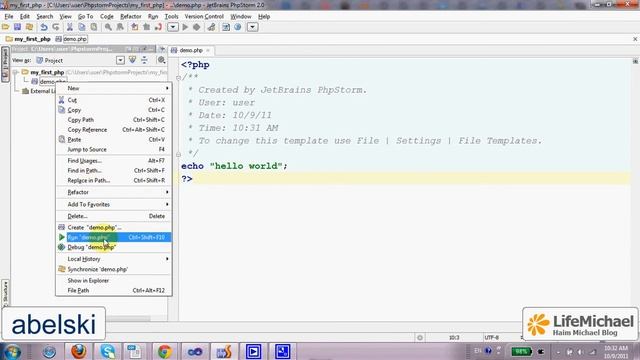Click the Synchronize toolbar icon
This screenshot has width=640, height=360.
pos(29,27)
